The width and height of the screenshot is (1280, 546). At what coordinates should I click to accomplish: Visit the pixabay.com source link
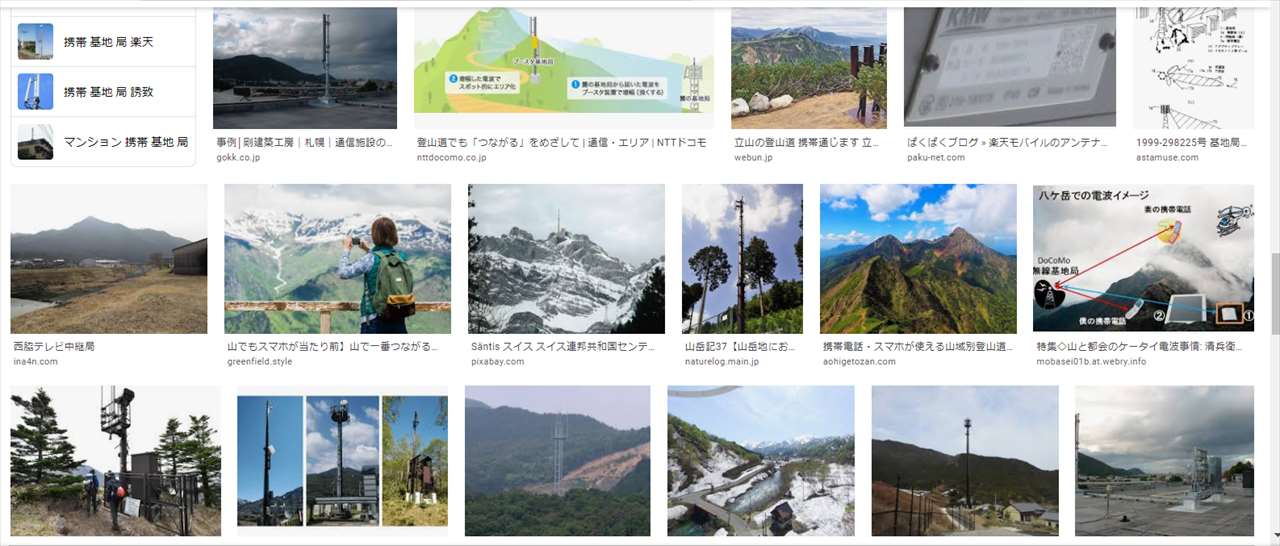coord(497,361)
